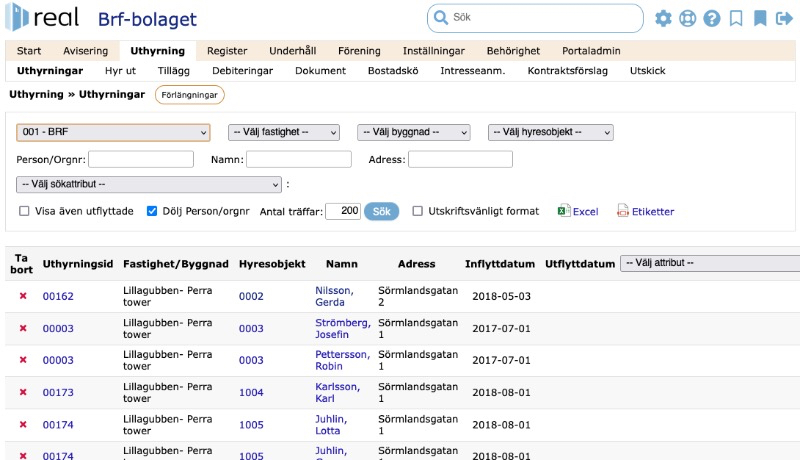Image resolution: width=800 pixels, height=460 pixels.
Task: Open Välj byggnad dropdown
Action: (x=414, y=132)
